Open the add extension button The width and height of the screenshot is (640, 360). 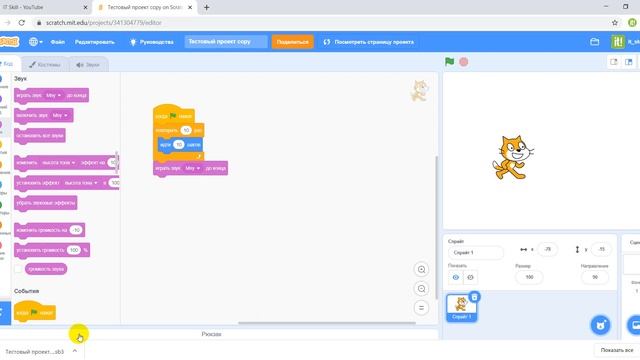4,313
